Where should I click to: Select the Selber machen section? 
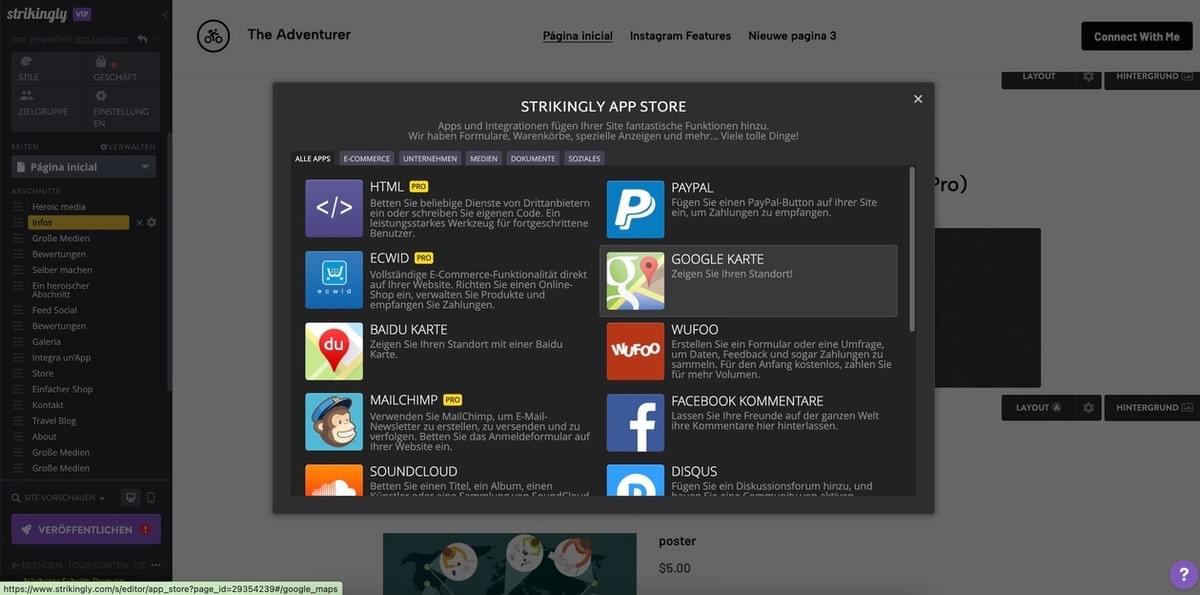tap(62, 270)
